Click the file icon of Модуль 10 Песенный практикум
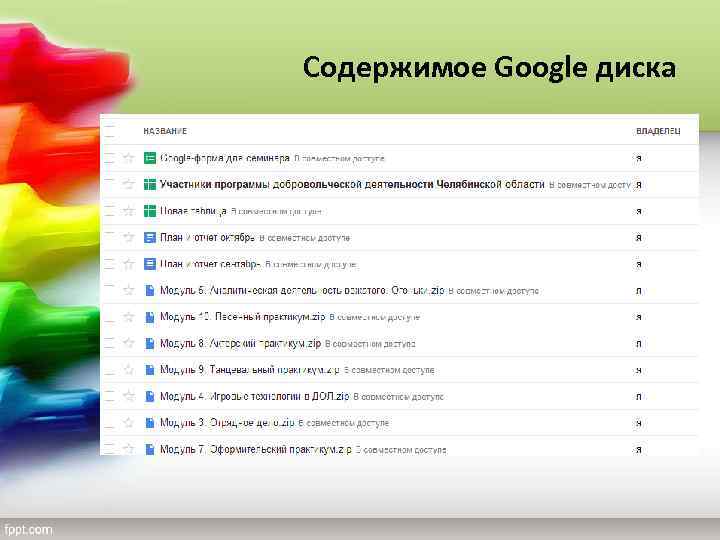Image resolution: width=720 pixels, height=540 pixels. [x=150, y=317]
